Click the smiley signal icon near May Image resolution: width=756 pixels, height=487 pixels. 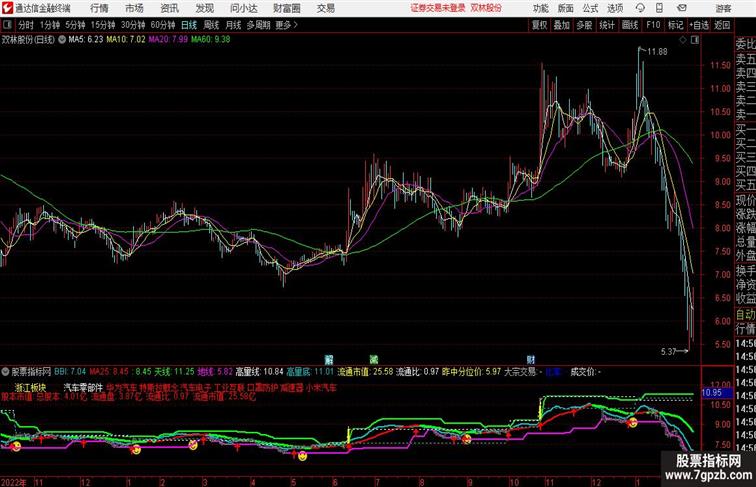[302, 456]
